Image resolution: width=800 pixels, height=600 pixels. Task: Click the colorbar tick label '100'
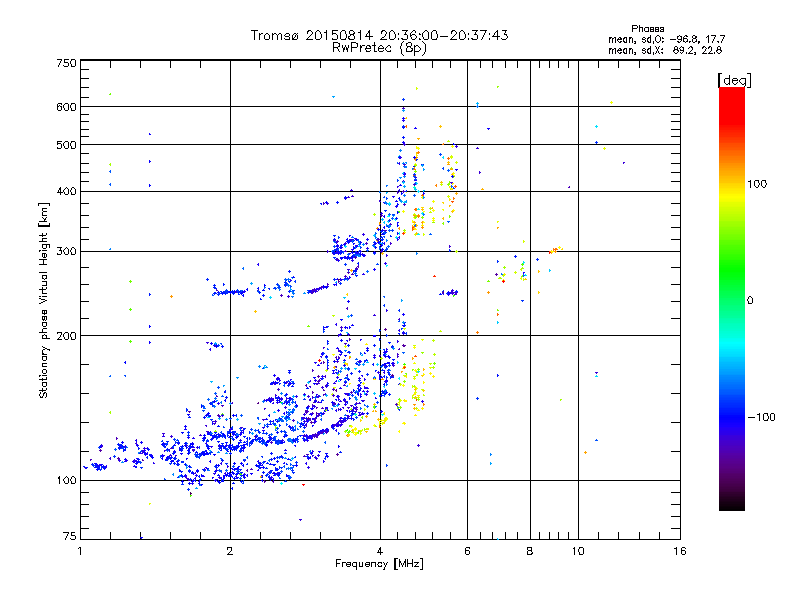(757, 184)
